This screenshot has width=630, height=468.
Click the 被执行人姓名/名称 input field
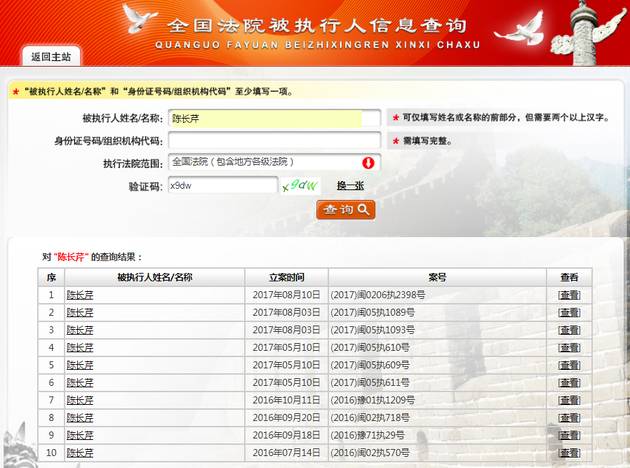point(274,118)
